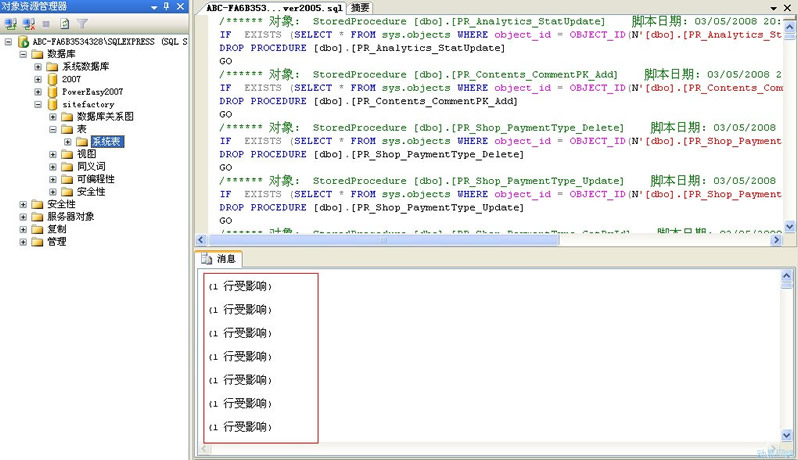This screenshot has width=798, height=460.
Task: Click the 表 folder icon
Action: pyautogui.click(x=67, y=129)
